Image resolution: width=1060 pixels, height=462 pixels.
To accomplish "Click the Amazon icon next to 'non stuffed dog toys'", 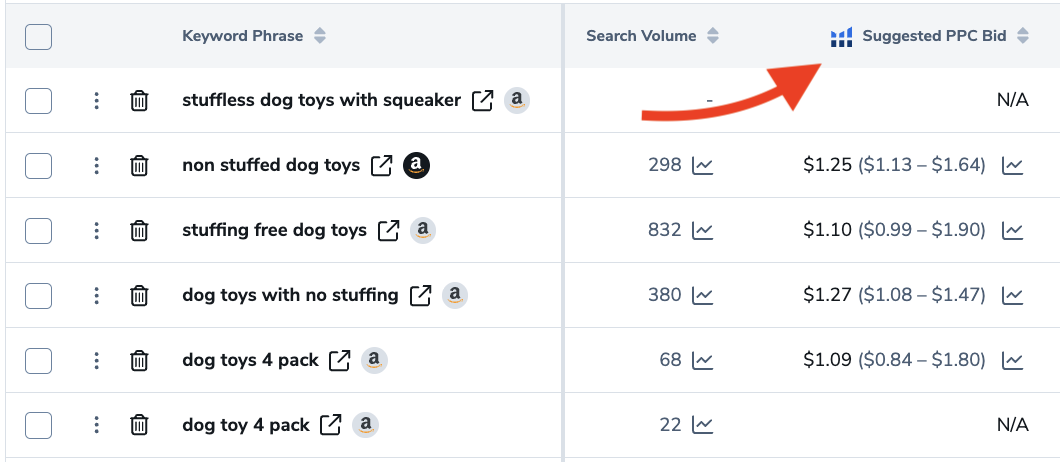I will point(417,166).
